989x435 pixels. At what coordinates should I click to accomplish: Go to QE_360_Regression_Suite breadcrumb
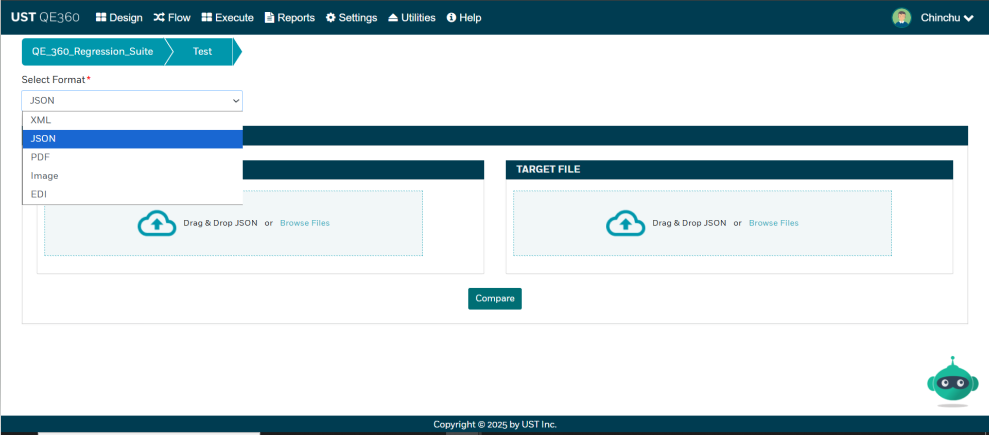point(92,51)
